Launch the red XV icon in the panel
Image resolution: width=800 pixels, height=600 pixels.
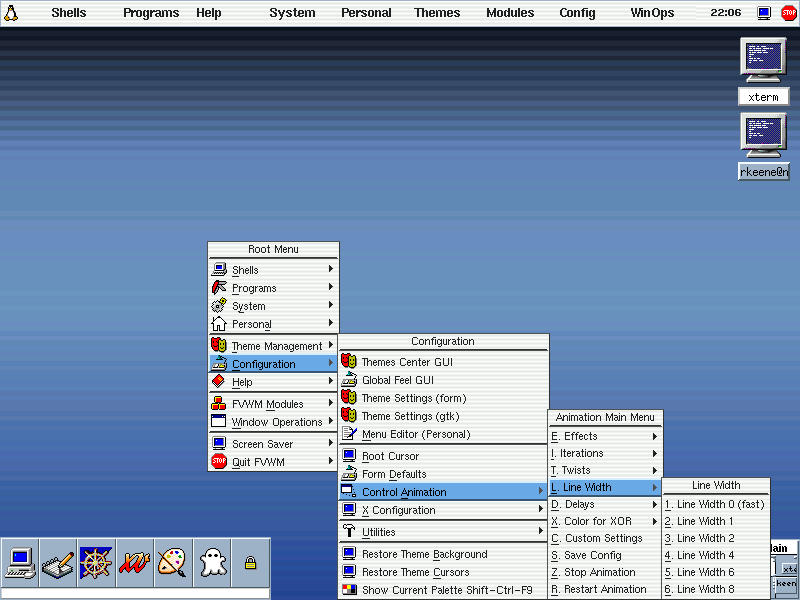coord(134,562)
